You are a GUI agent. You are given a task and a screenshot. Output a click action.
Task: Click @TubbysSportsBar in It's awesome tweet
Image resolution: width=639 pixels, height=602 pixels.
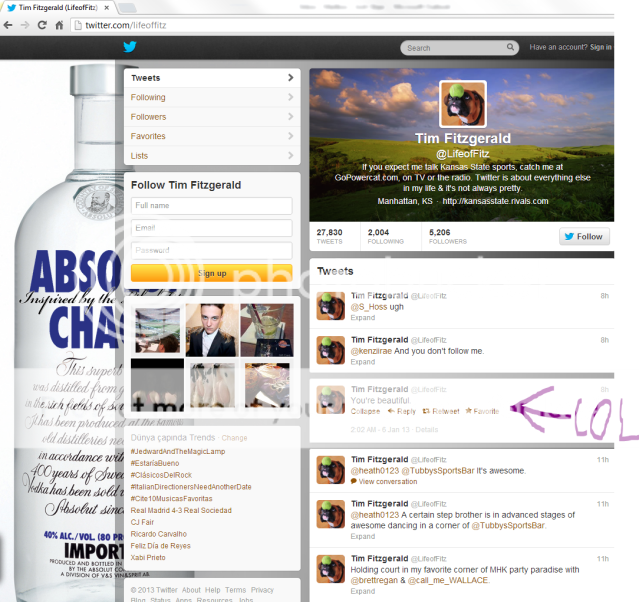coord(438,471)
